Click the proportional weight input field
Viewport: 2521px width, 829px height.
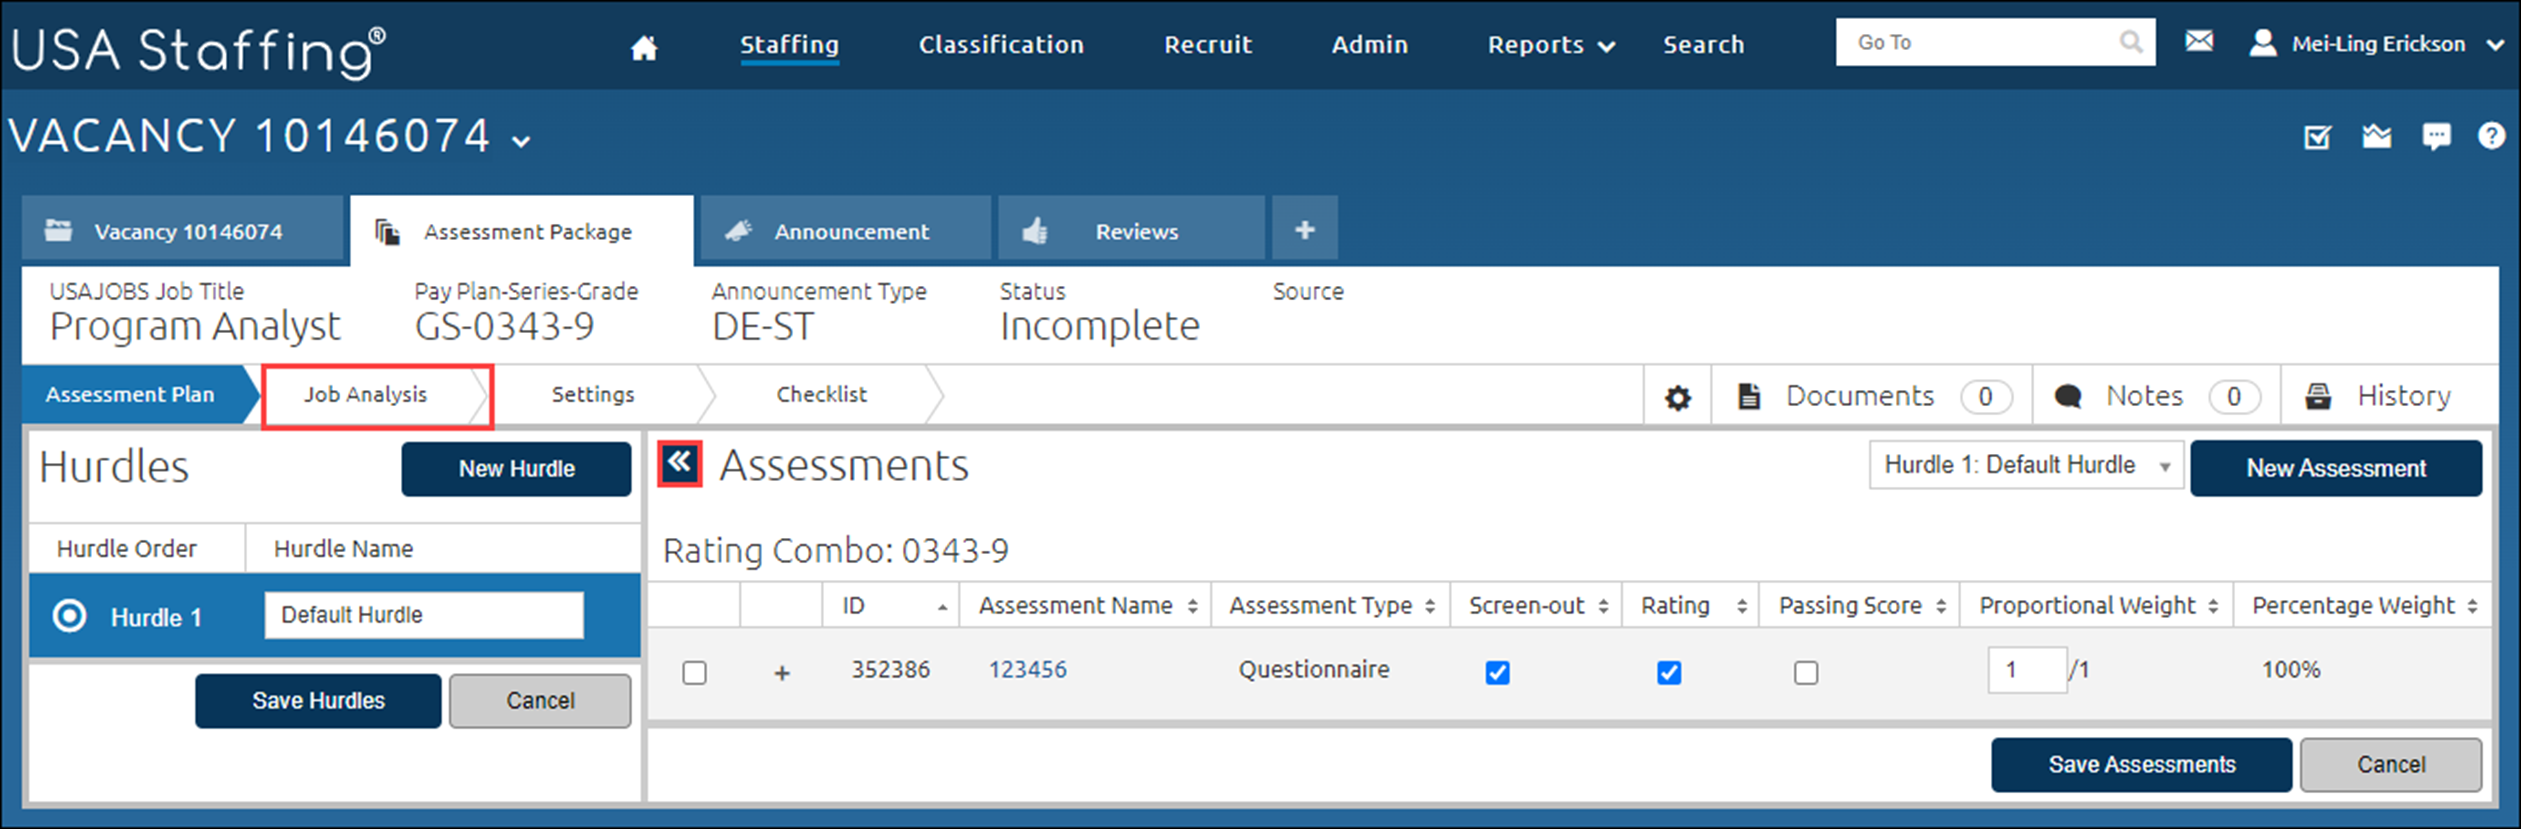click(x=2026, y=670)
